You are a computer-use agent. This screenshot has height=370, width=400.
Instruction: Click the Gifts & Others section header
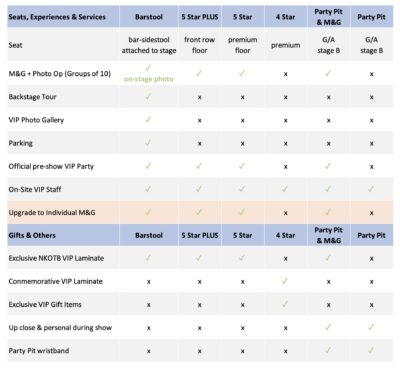(x=32, y=235)
